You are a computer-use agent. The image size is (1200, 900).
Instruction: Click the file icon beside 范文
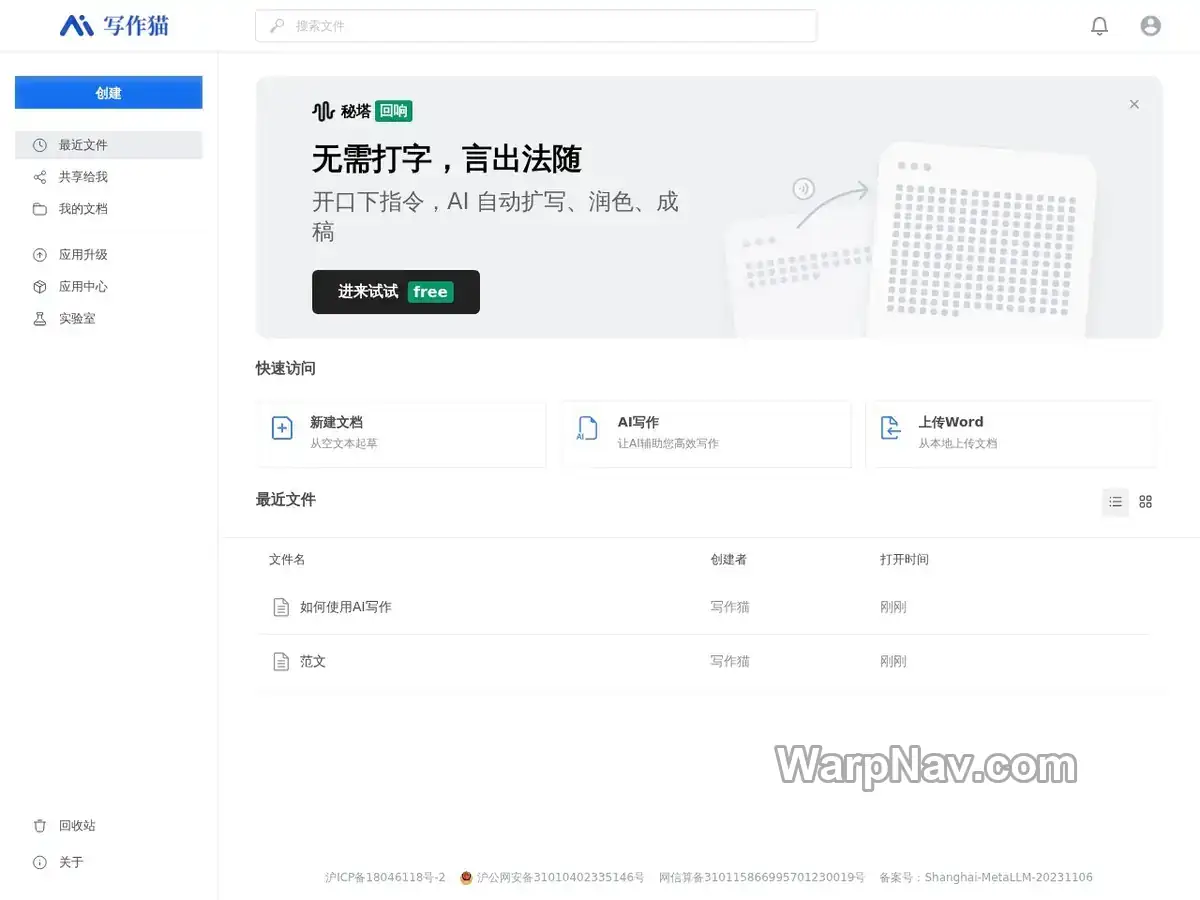[x=281, y=661]
